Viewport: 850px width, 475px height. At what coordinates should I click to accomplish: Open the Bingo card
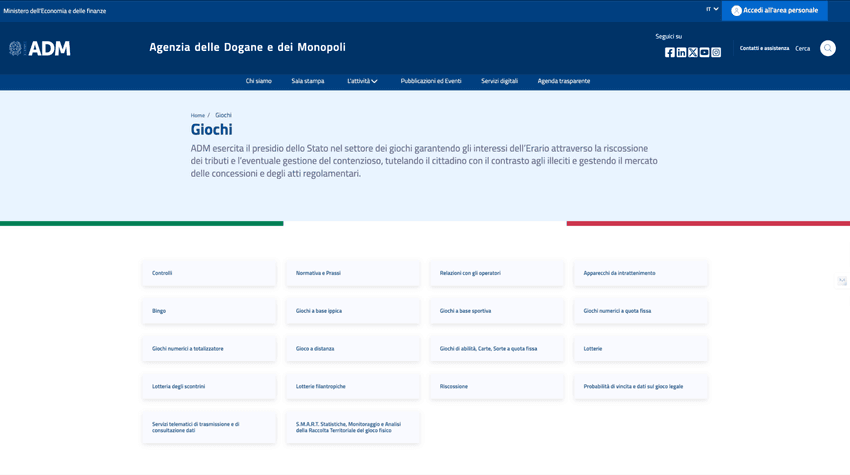tap(209, 311)
